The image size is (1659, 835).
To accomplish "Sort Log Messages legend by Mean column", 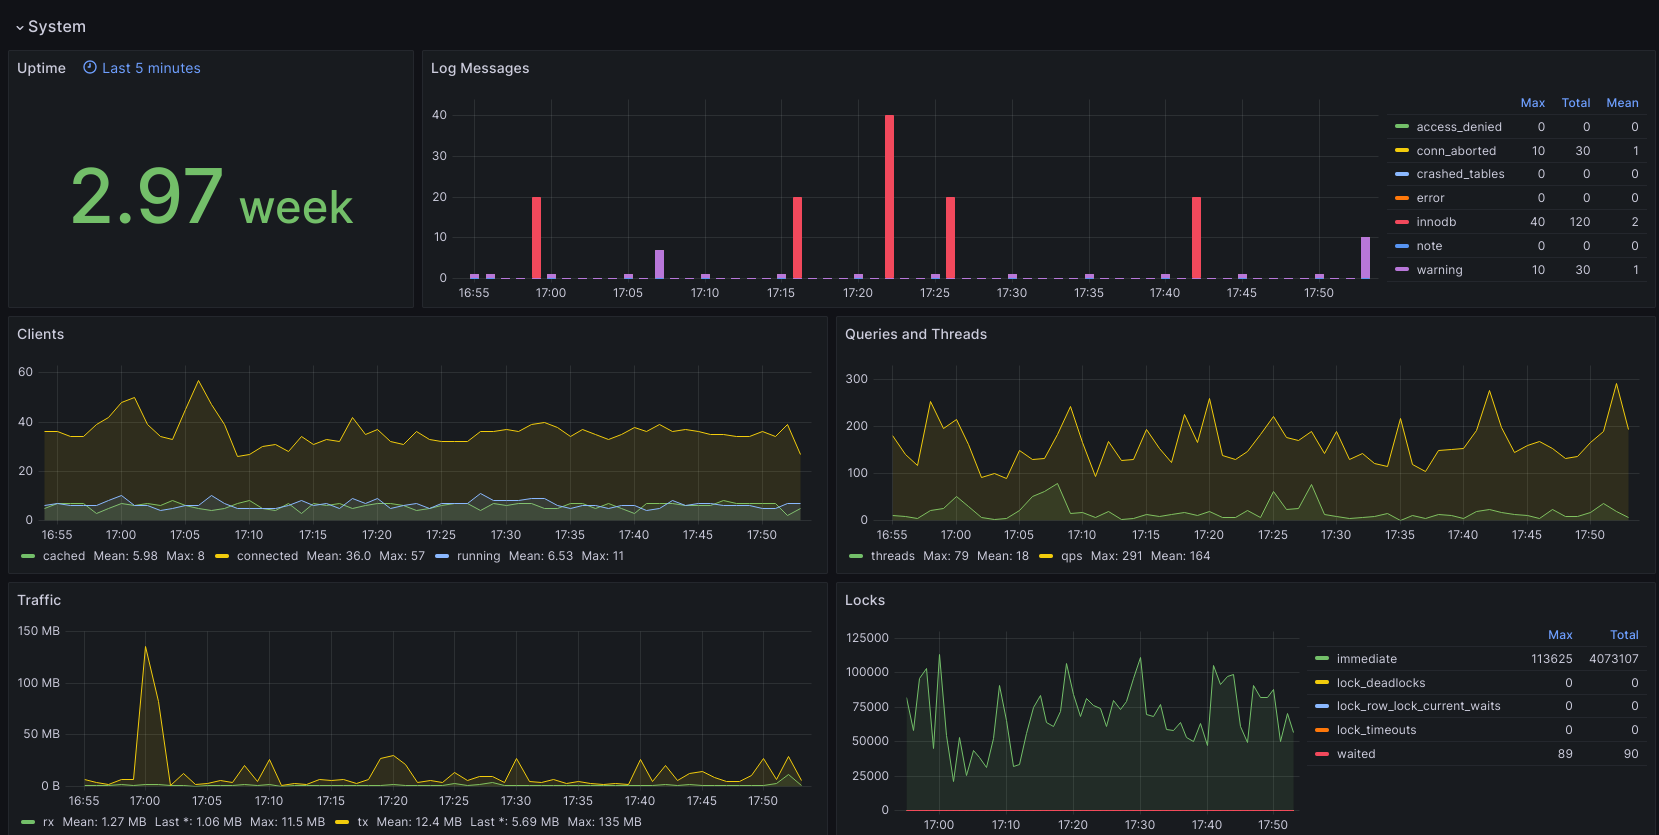I will [x=1622, y=103].
